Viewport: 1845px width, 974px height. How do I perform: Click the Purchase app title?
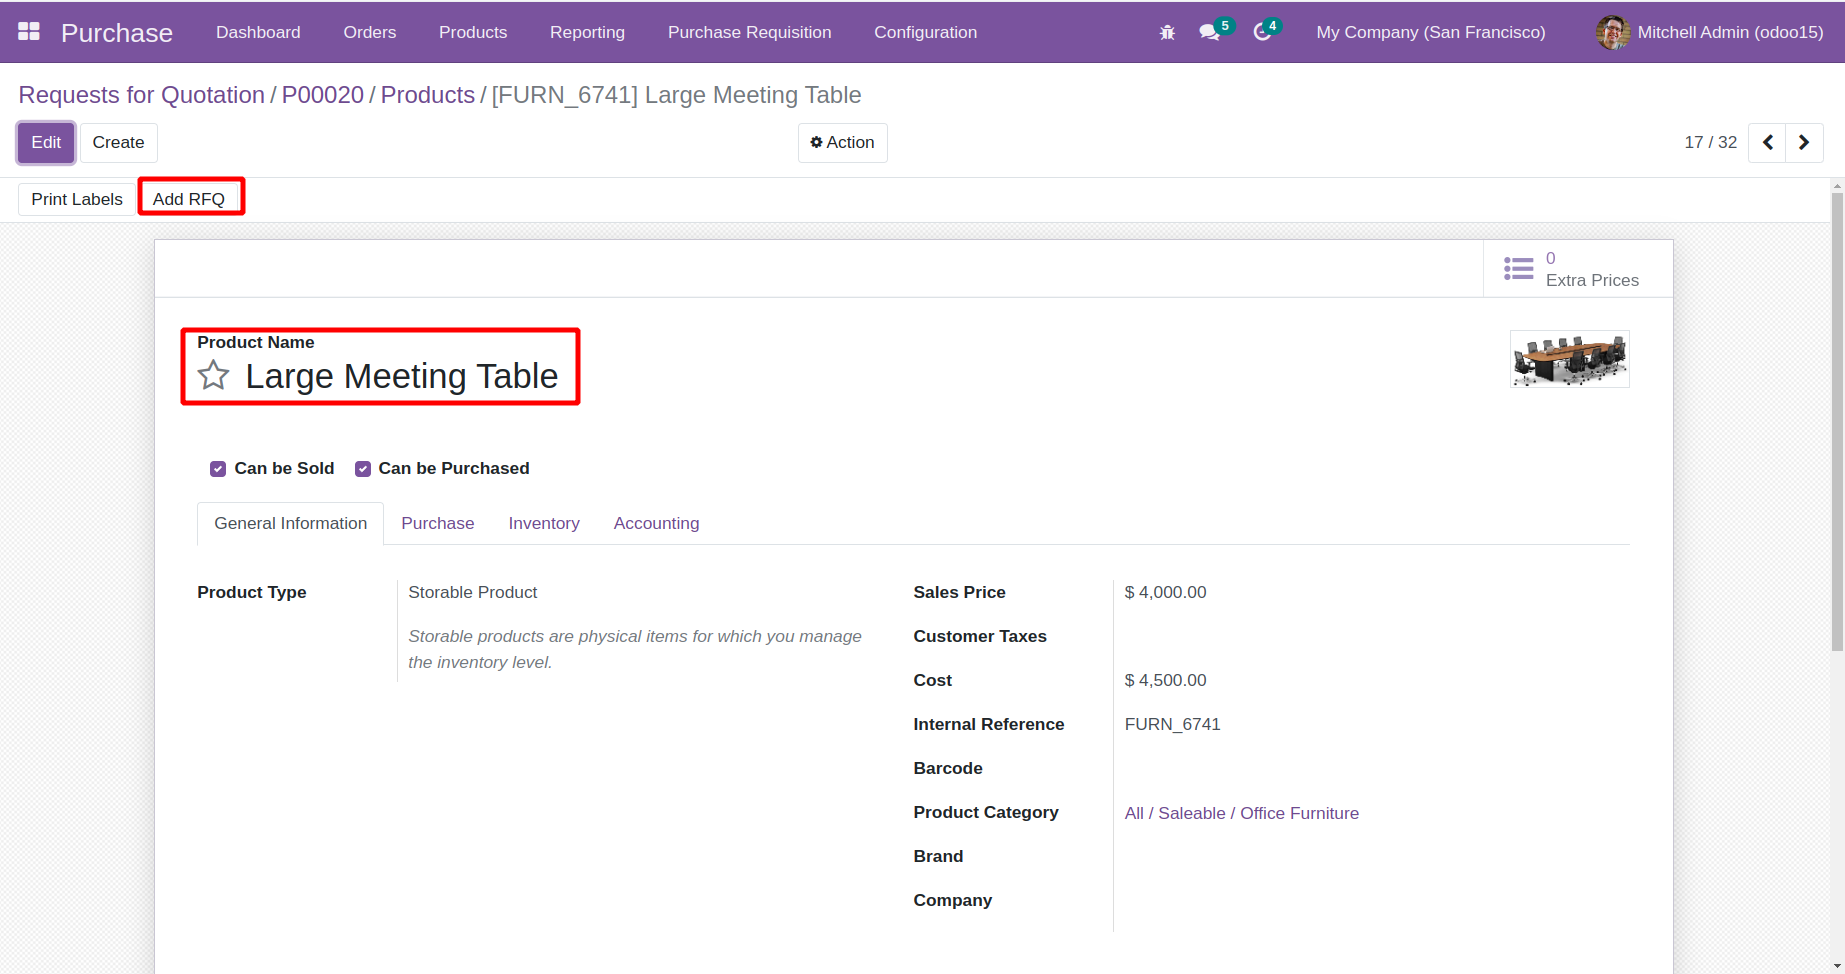(116, 33)
